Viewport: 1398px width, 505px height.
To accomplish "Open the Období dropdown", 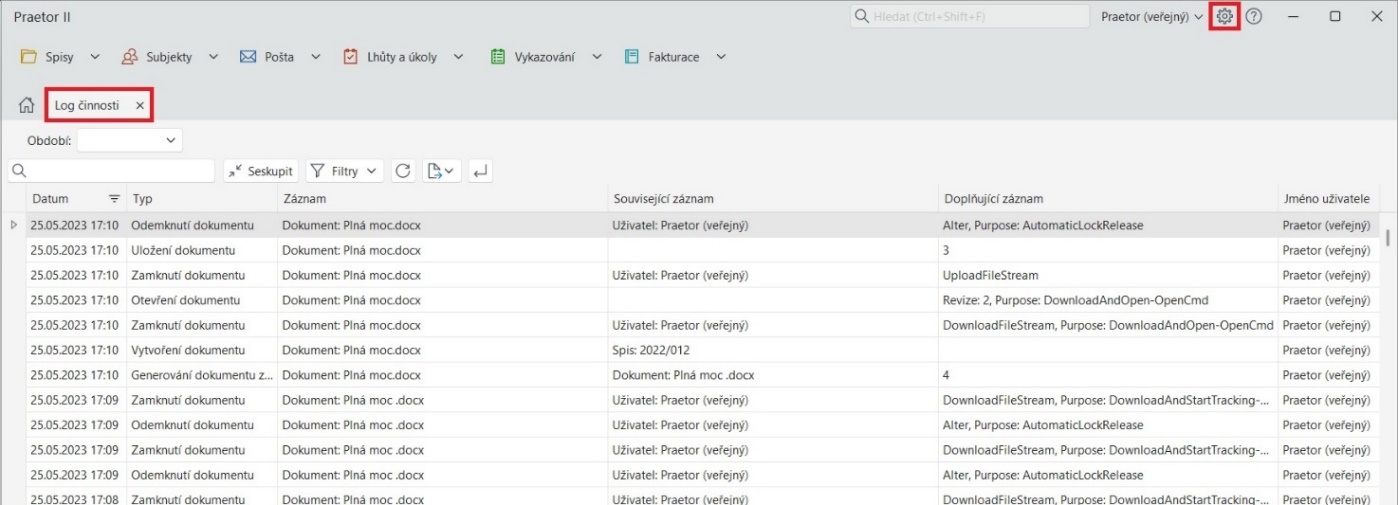I will pos(130,141).
